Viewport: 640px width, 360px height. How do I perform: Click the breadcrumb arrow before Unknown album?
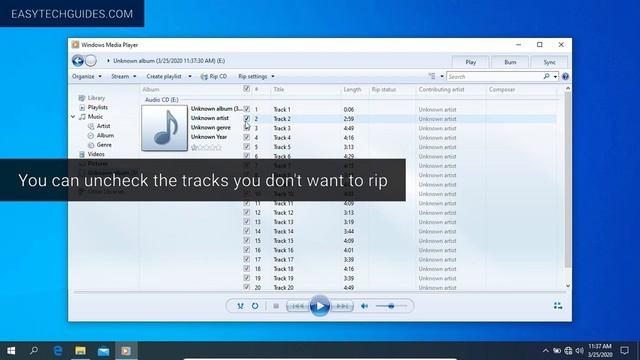108,61
